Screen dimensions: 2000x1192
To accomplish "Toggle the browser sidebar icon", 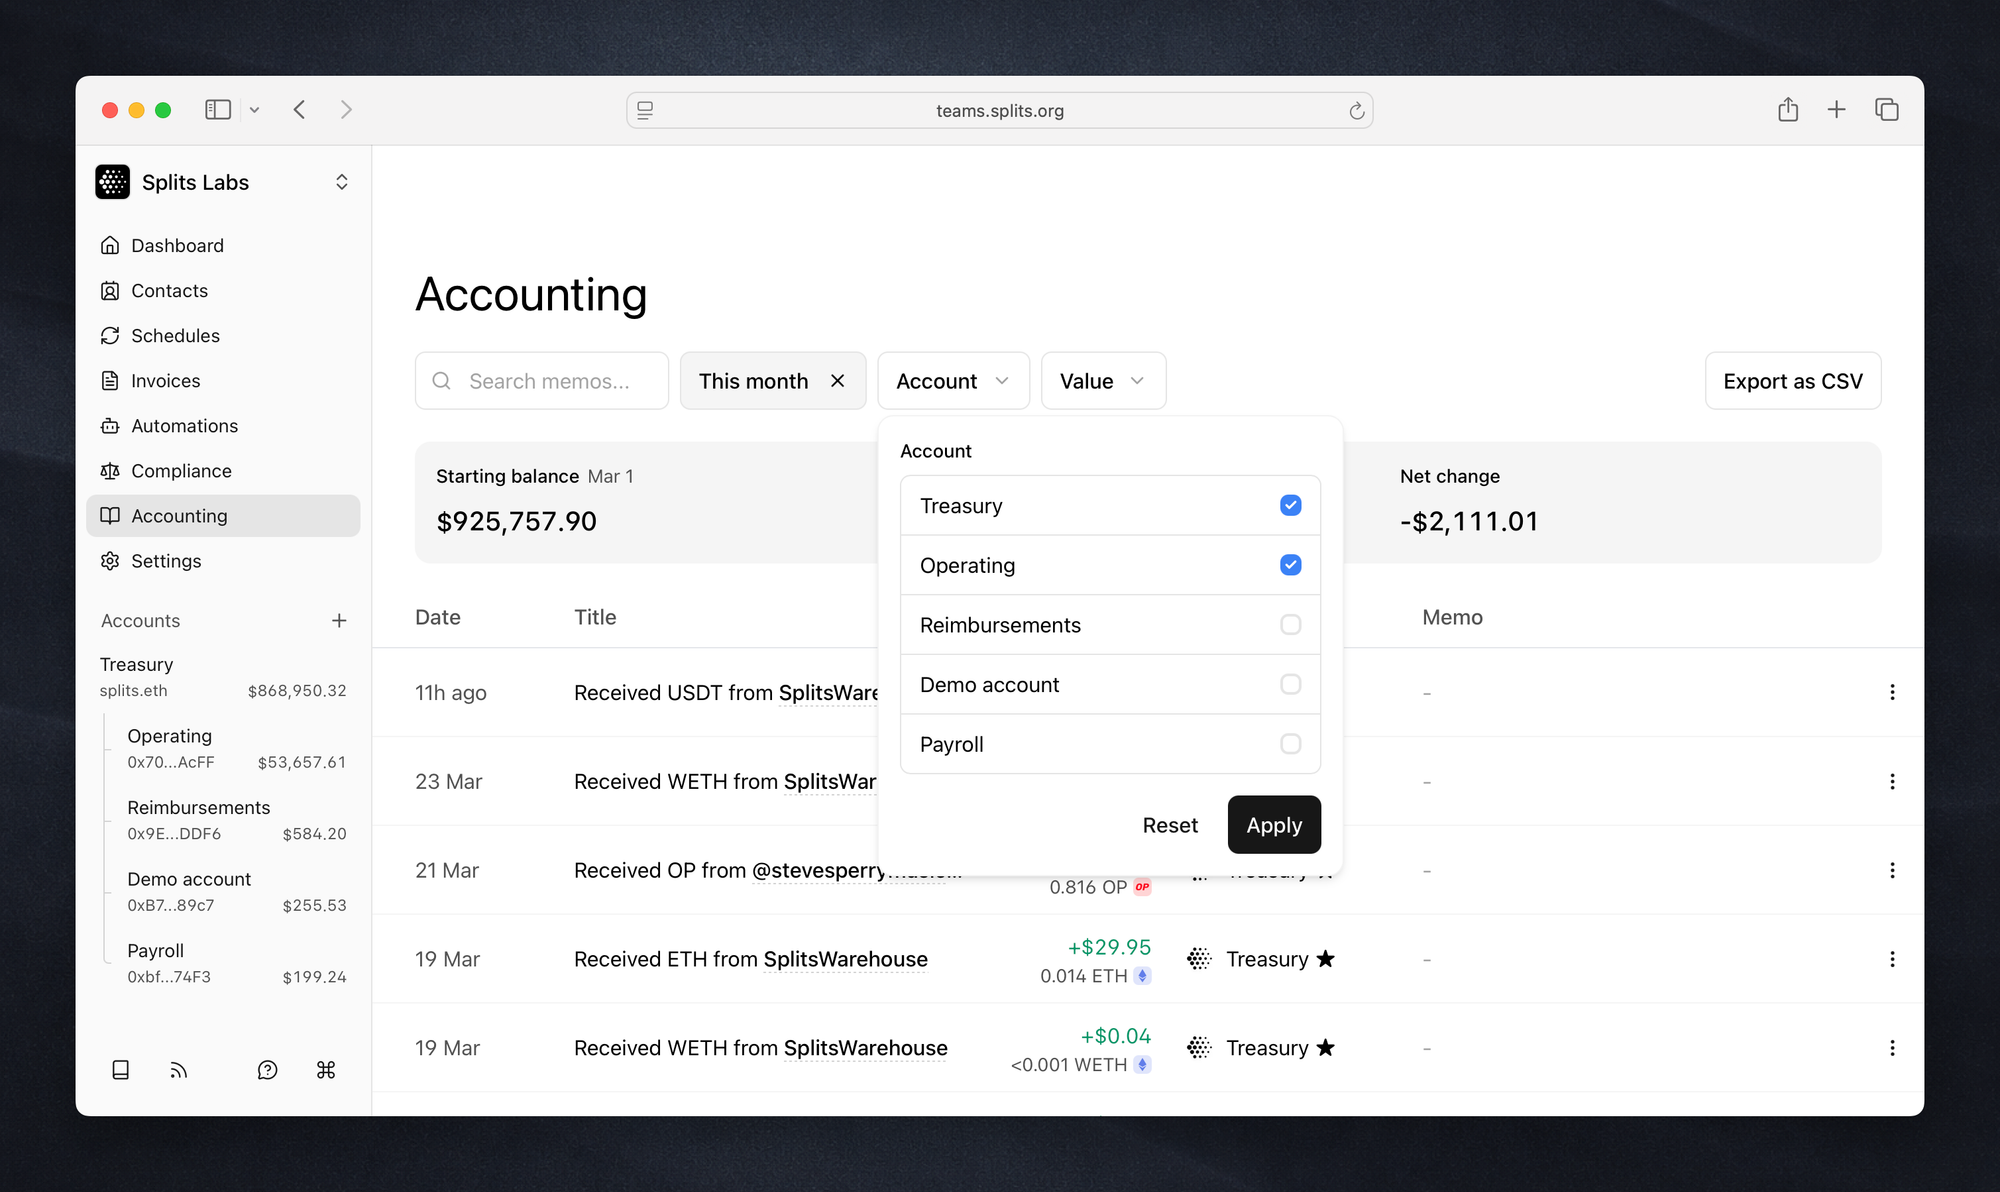I will click(217, 110).
